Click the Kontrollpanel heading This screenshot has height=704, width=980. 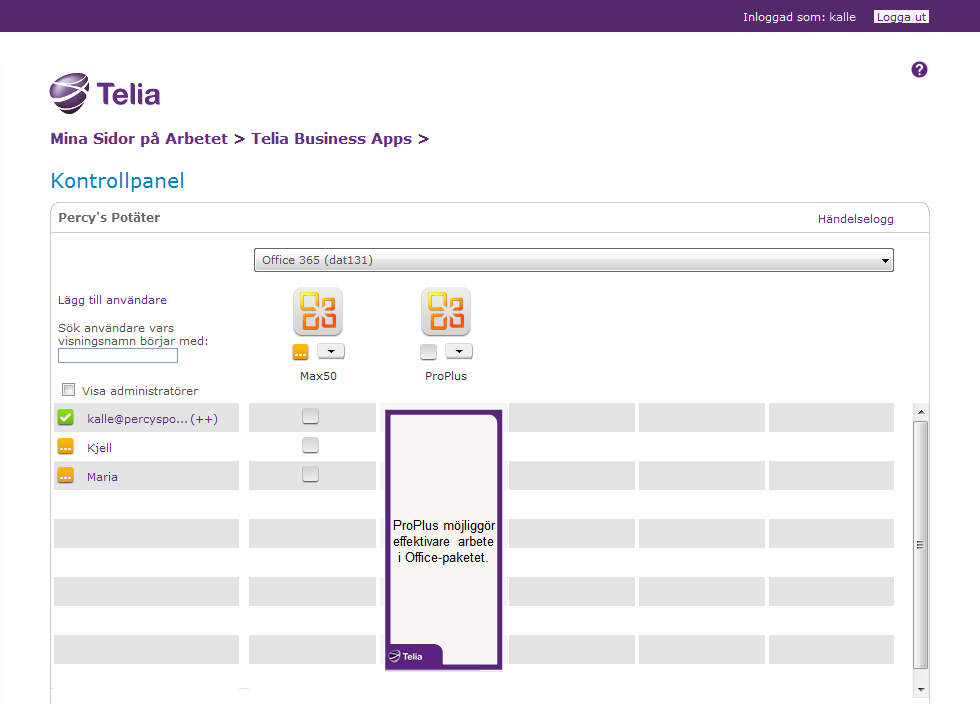[118, 181]
